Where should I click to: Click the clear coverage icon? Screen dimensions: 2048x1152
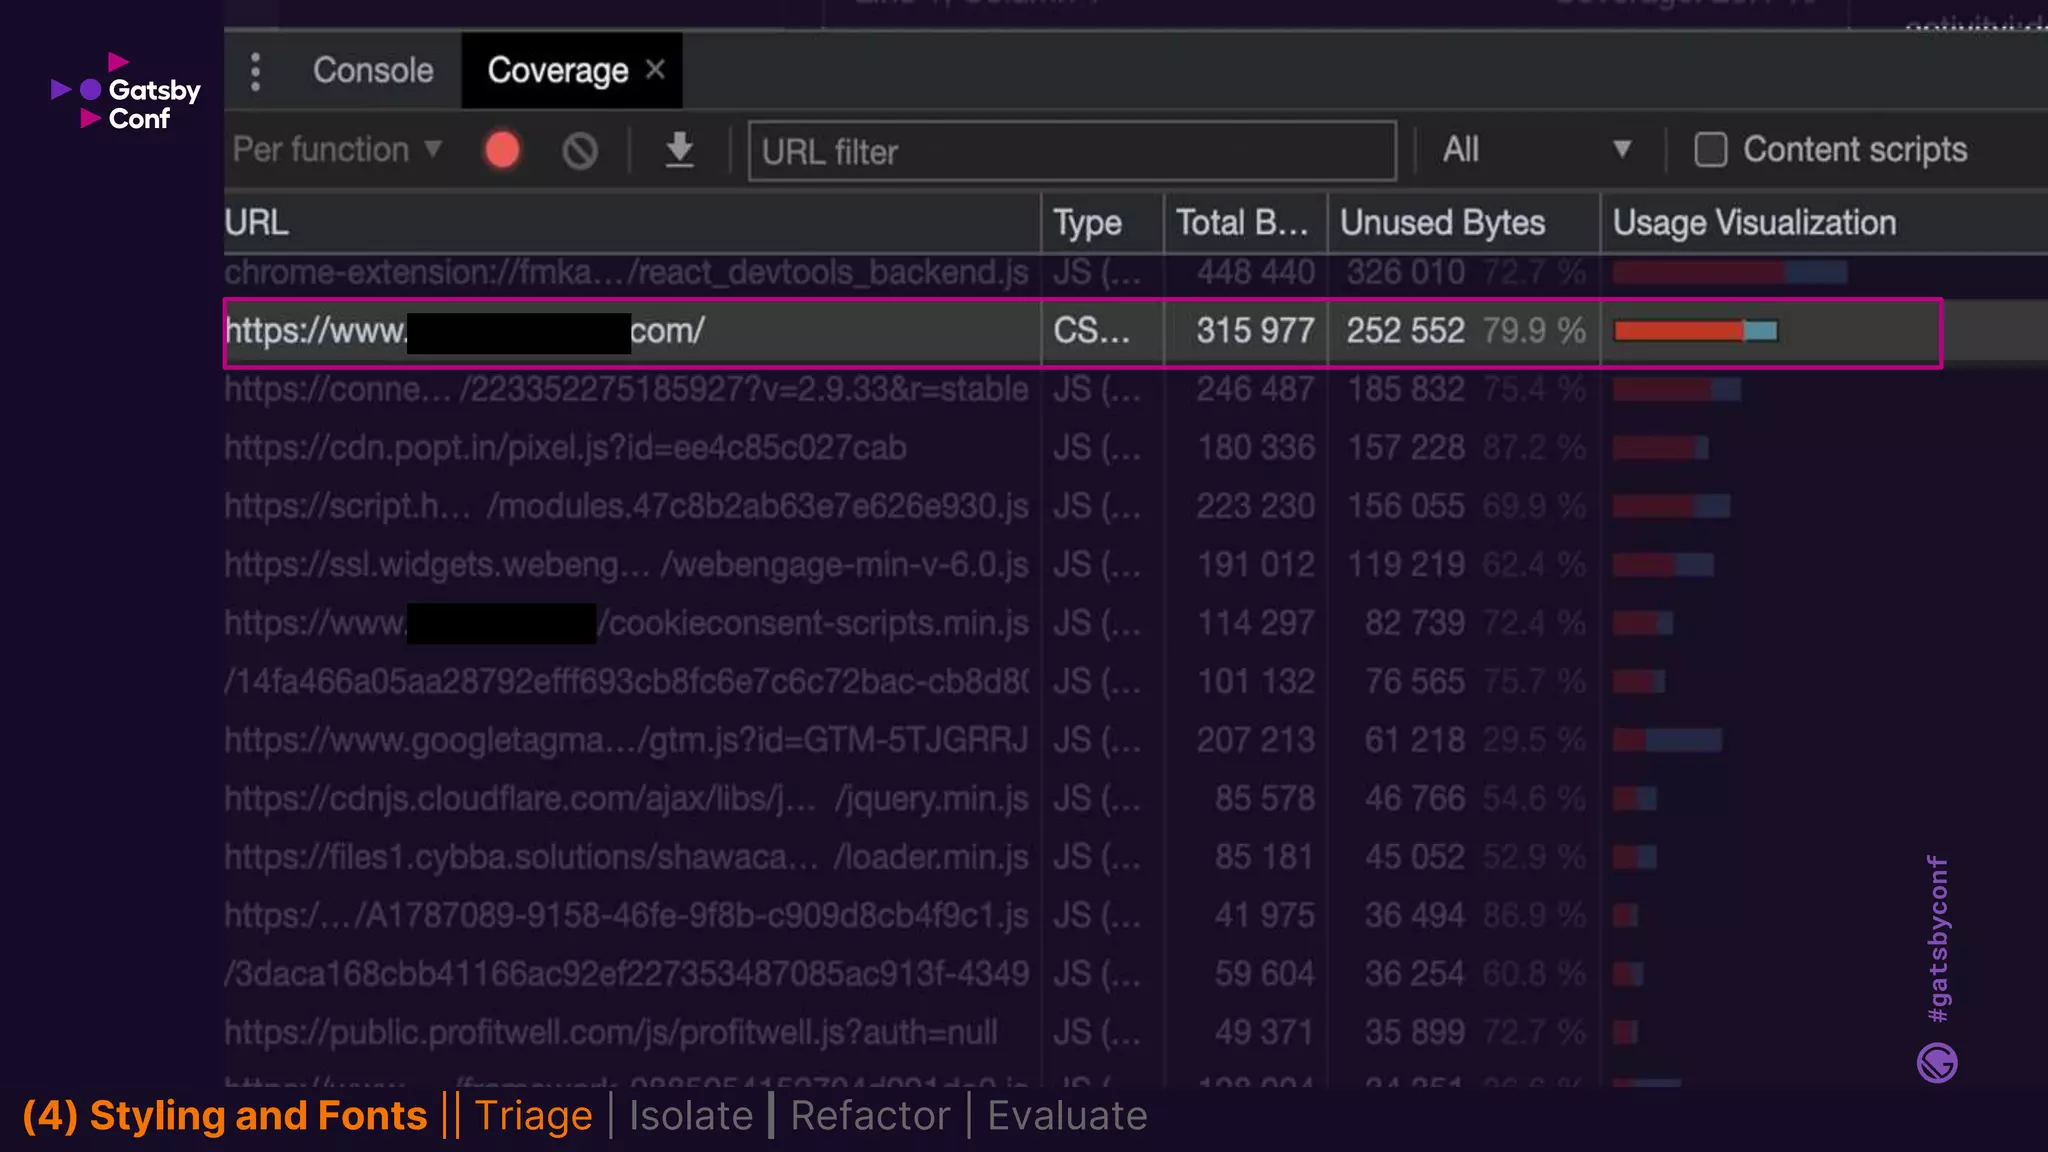pyautogui.click(x=580, y=151)
